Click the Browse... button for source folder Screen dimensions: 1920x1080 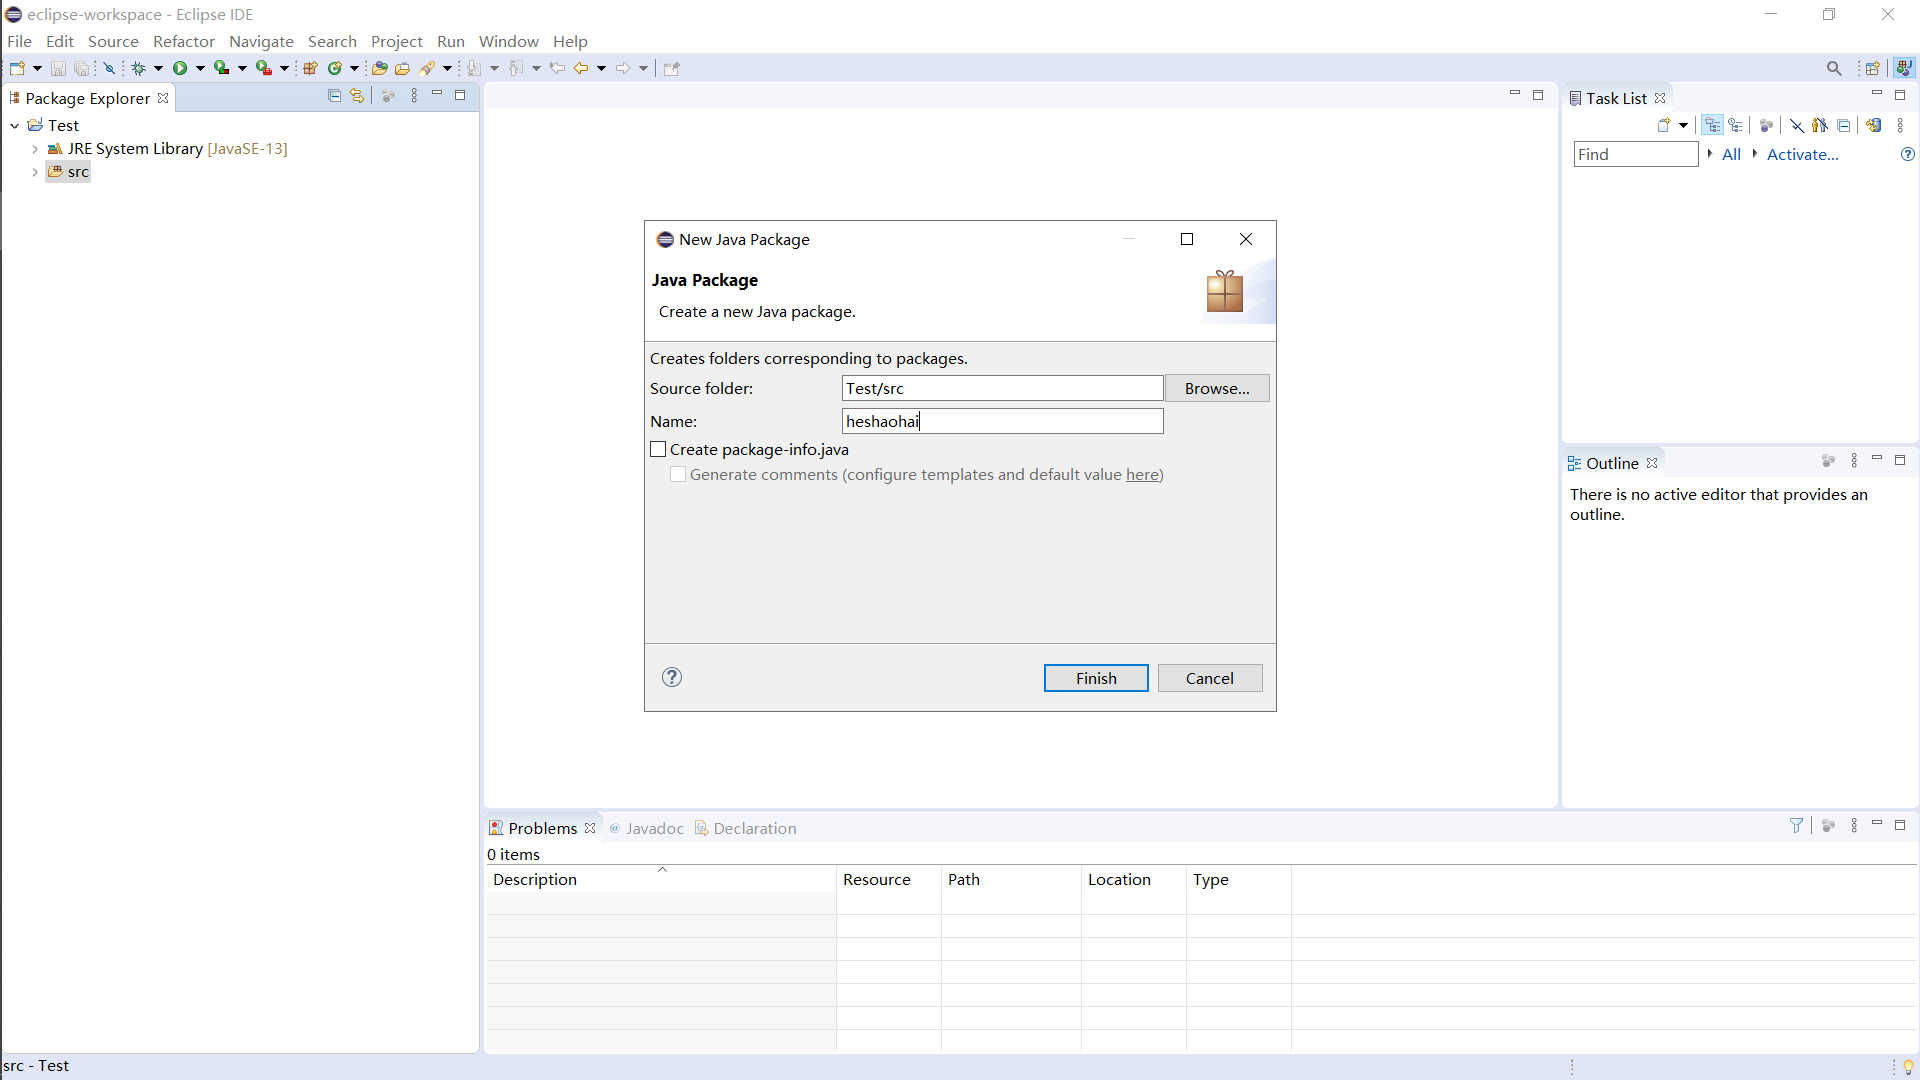pos(1216,388)
